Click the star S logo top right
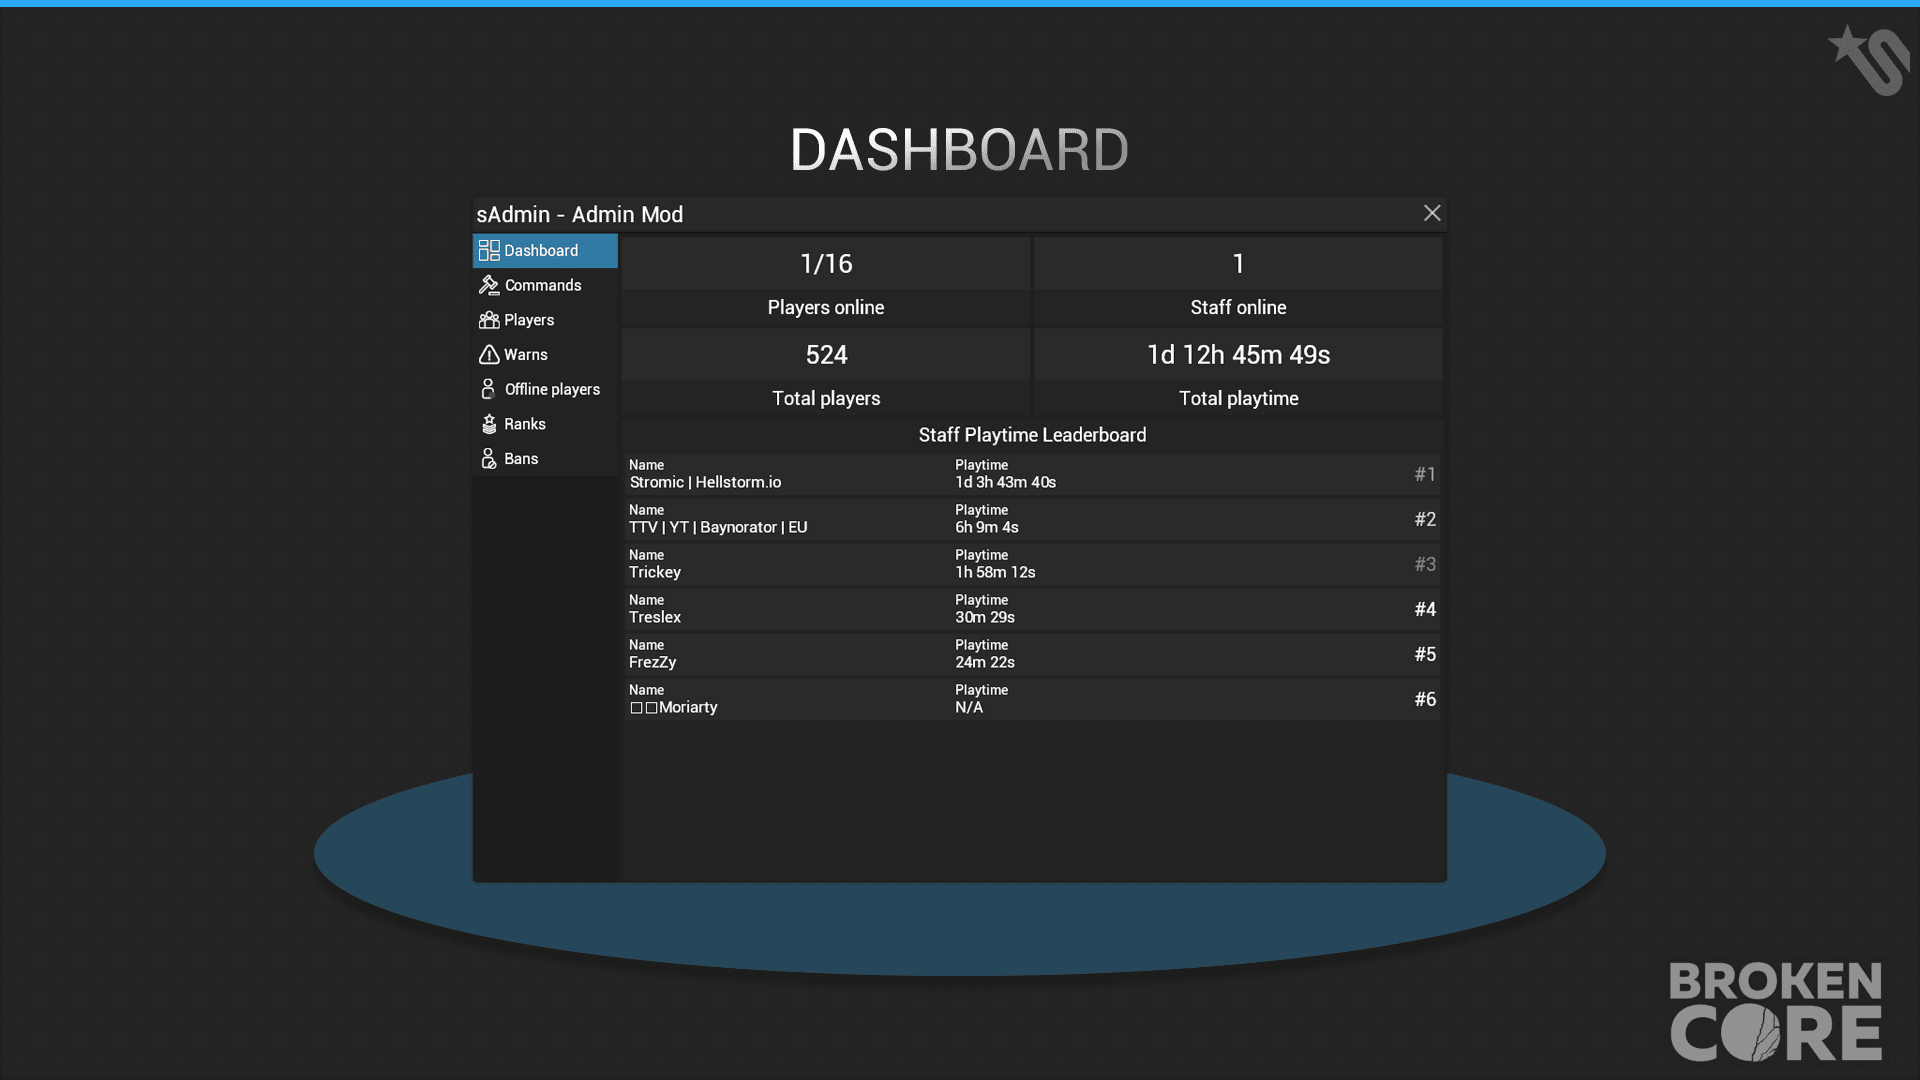 coord(1868,60)
